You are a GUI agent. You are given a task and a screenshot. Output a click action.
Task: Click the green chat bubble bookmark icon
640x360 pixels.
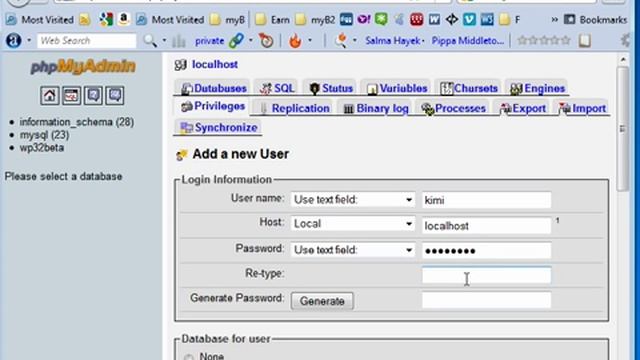click(x=381, y=19)
